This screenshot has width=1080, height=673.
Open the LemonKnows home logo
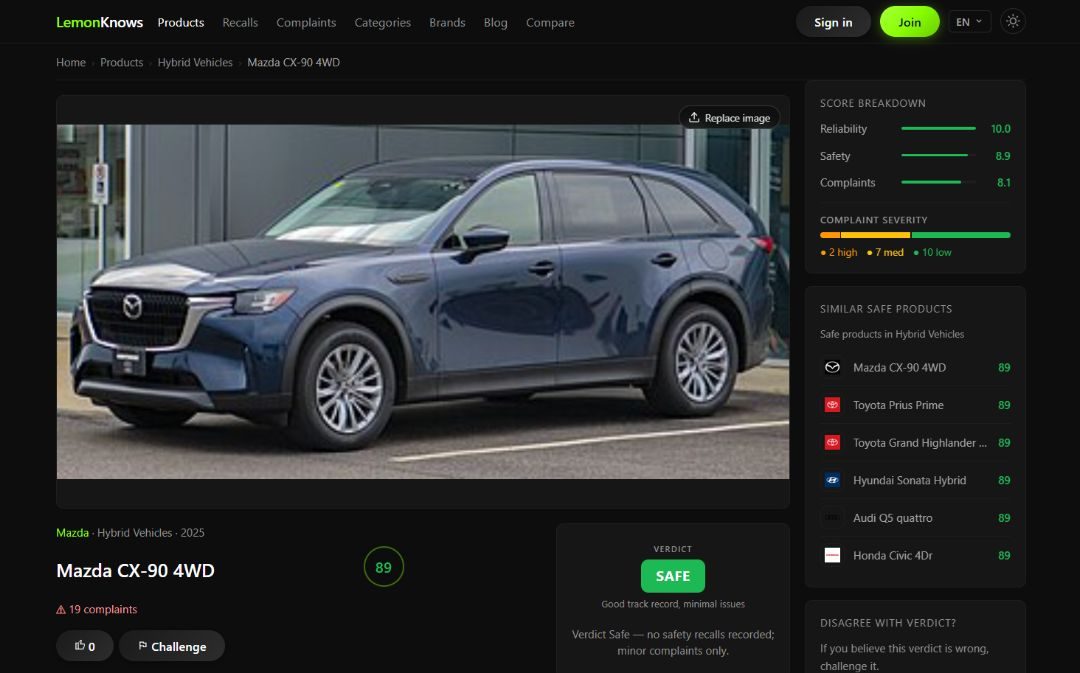[99, 22]
